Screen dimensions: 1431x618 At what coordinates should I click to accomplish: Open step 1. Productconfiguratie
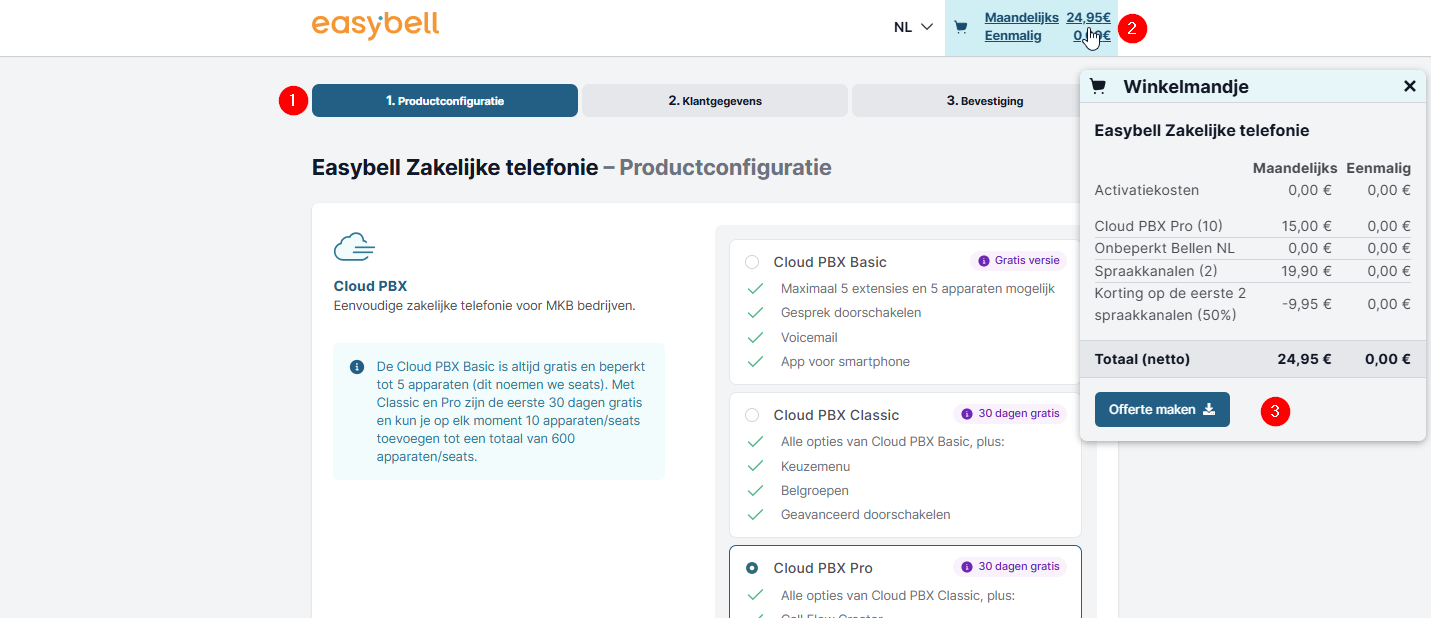(445, 101)
